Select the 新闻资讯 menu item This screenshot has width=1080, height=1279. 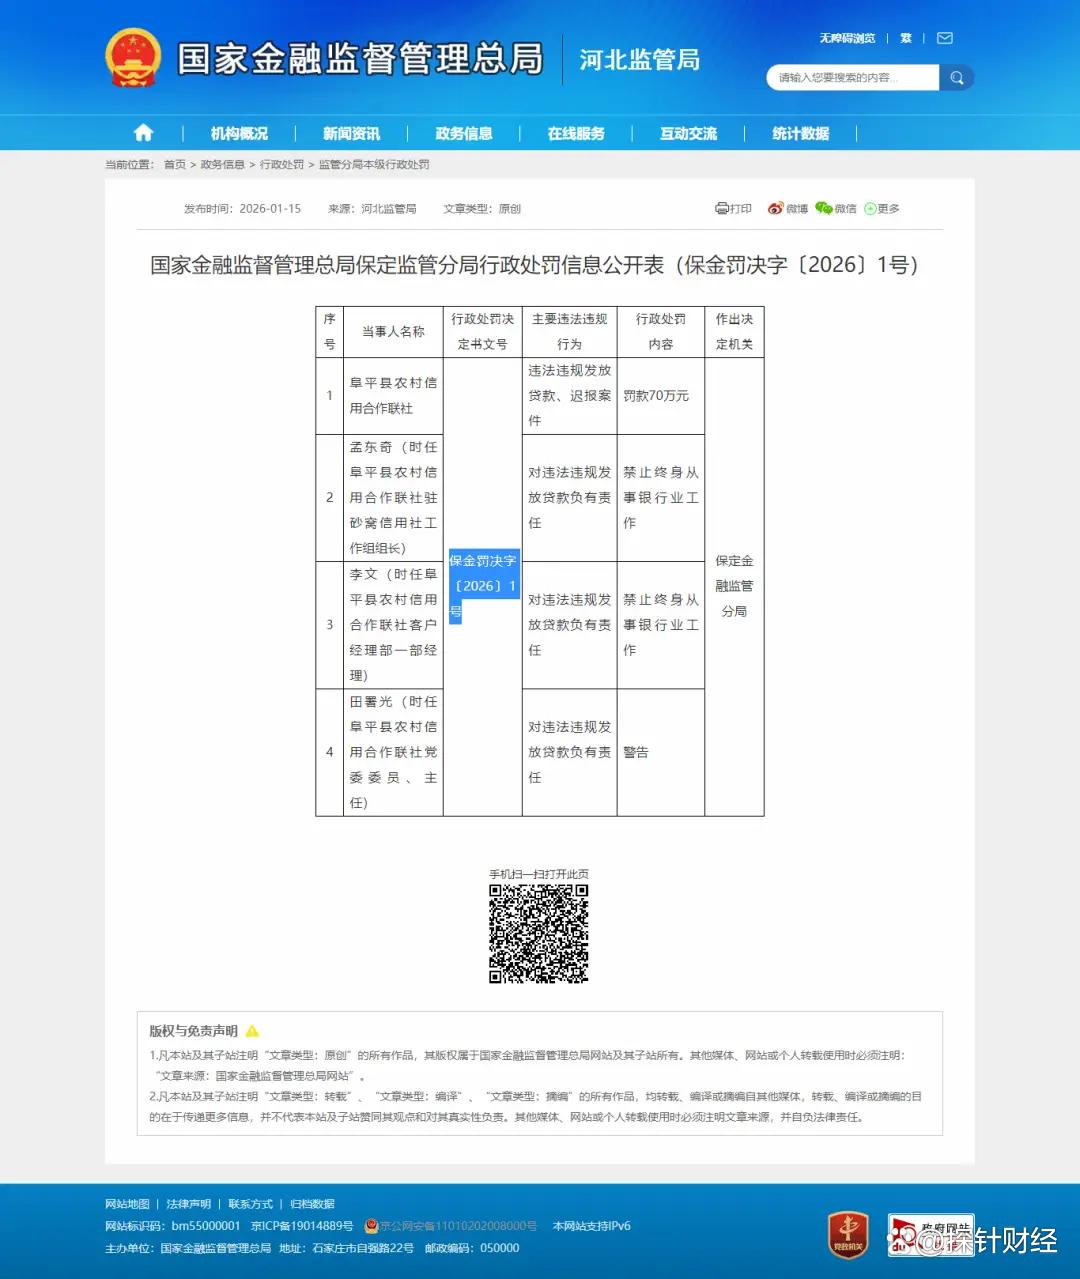[351, 133]
